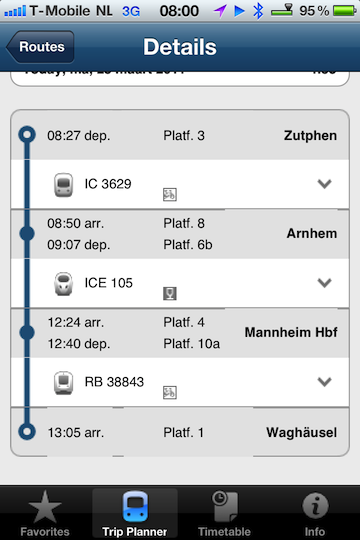Viewport: 360px width, 540px height.
Task: Tap the IC 3629 train icon
Action: pyautogui.click(x=63, y=185)
